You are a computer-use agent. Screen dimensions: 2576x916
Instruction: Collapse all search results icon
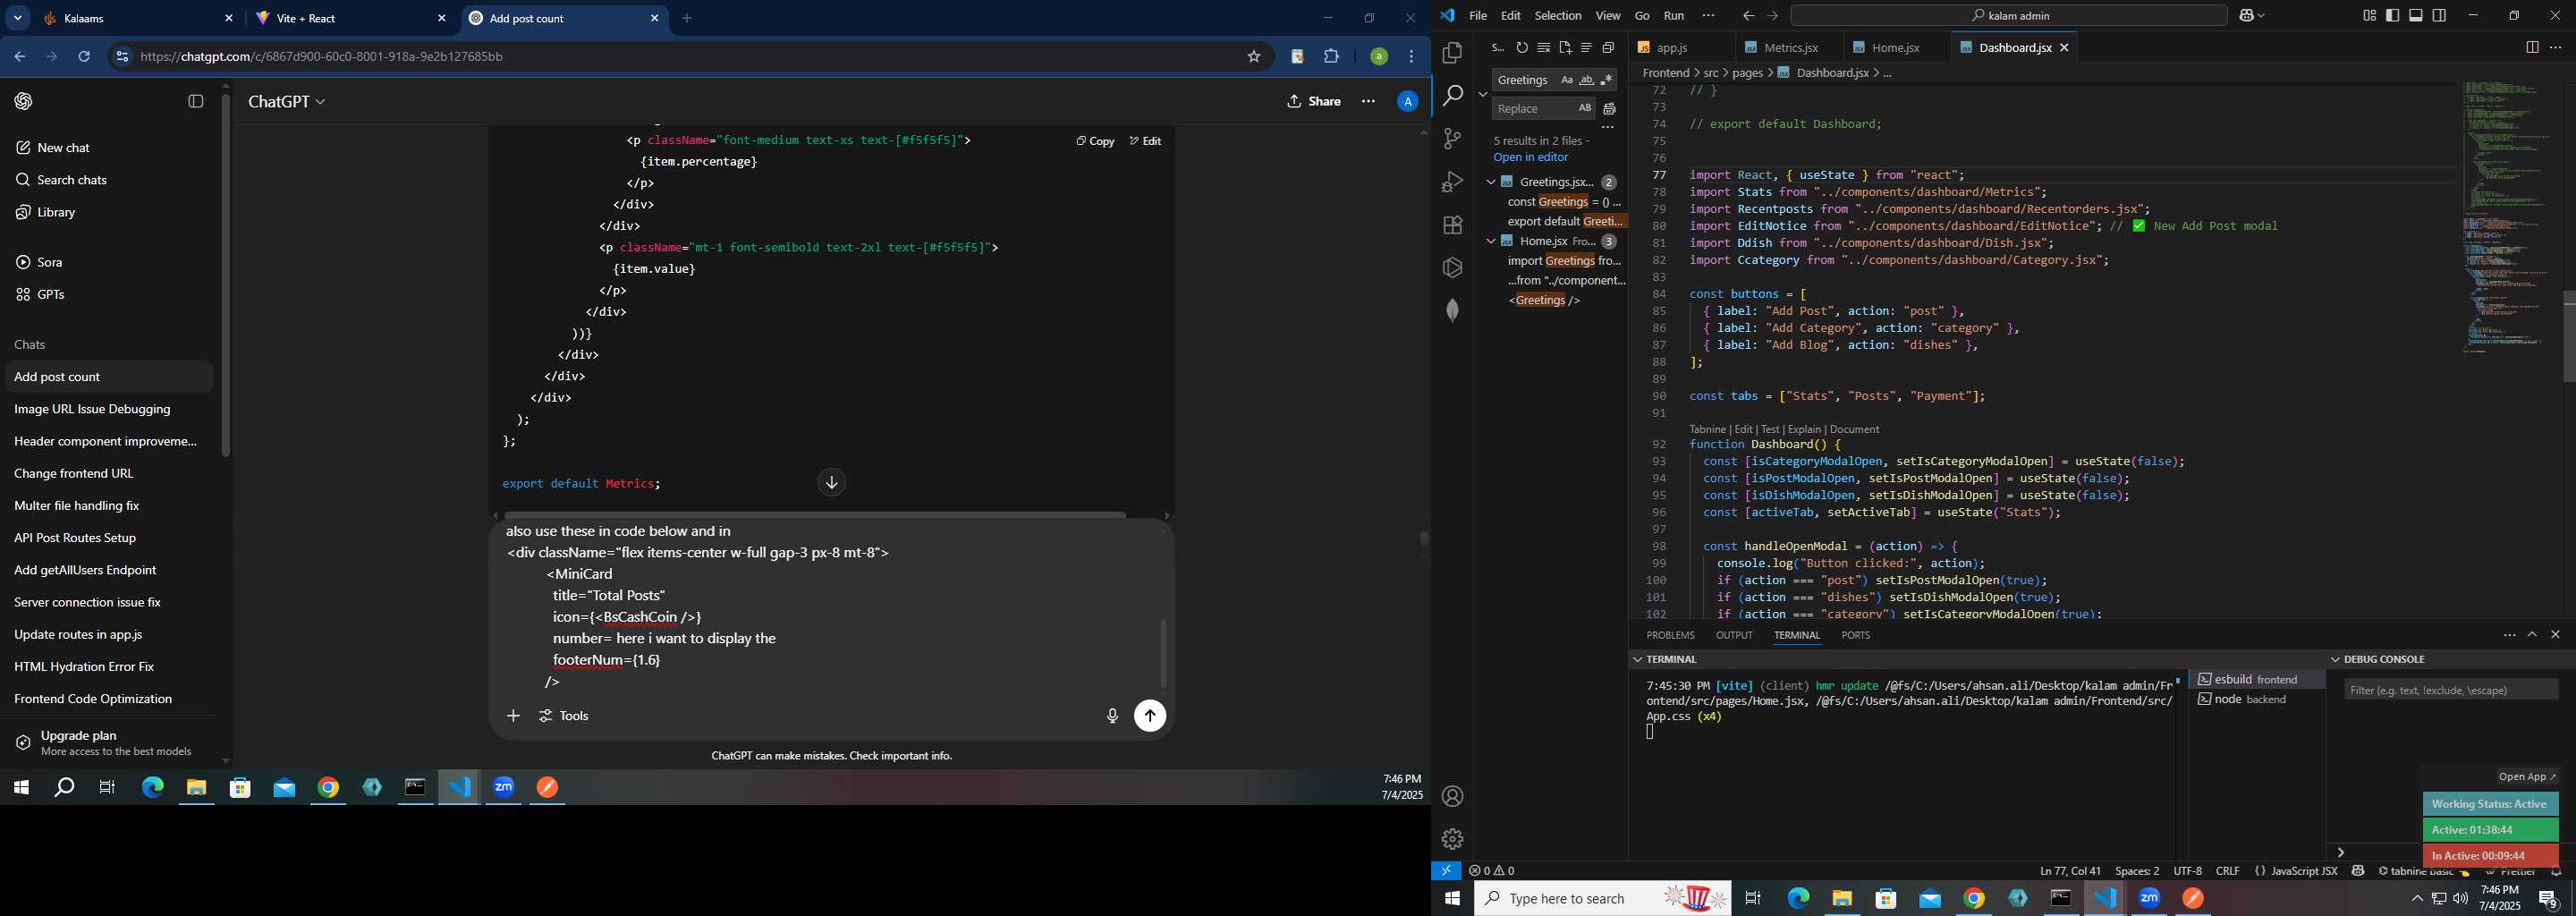click(1608, 48)
